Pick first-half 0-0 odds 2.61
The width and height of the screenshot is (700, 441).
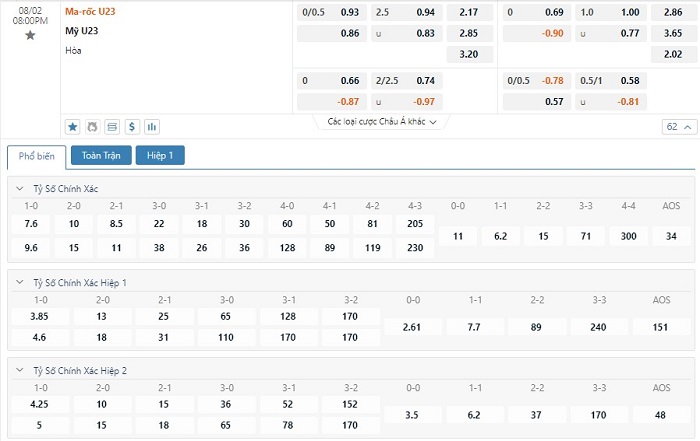pos(412,327)
